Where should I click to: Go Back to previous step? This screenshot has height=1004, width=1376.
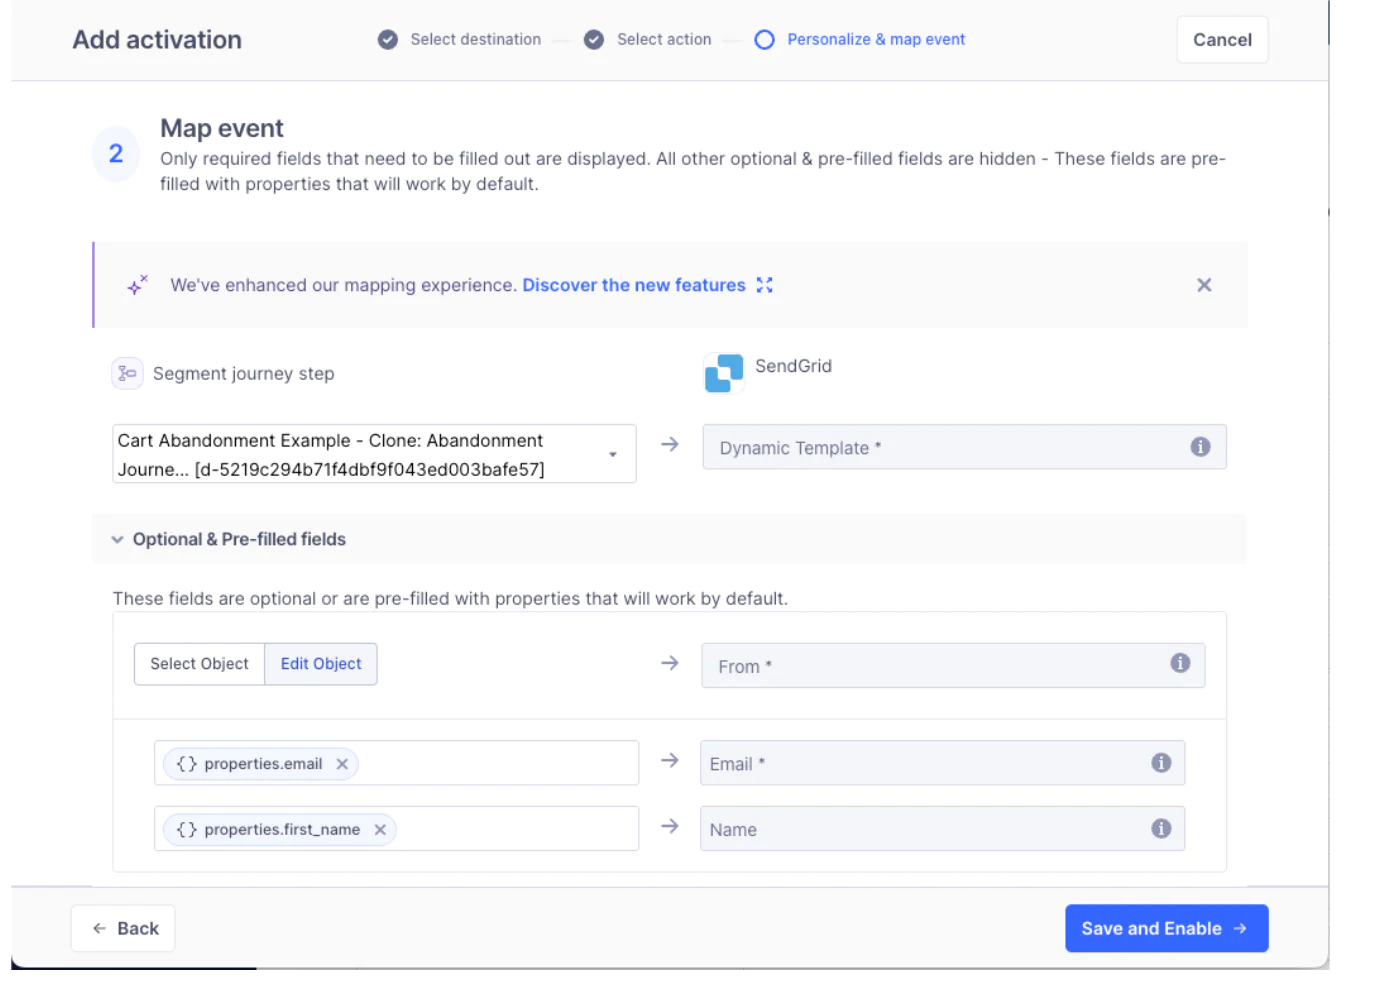123,928
